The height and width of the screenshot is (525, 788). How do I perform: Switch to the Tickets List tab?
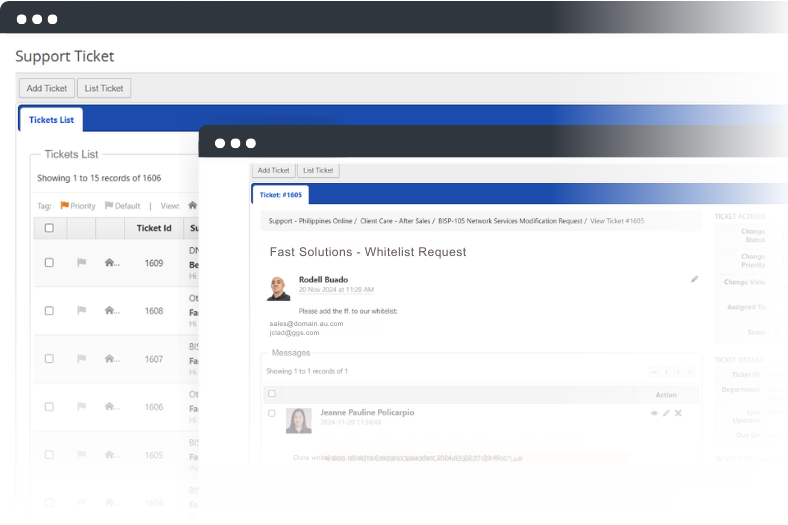[x=51, y=120]
